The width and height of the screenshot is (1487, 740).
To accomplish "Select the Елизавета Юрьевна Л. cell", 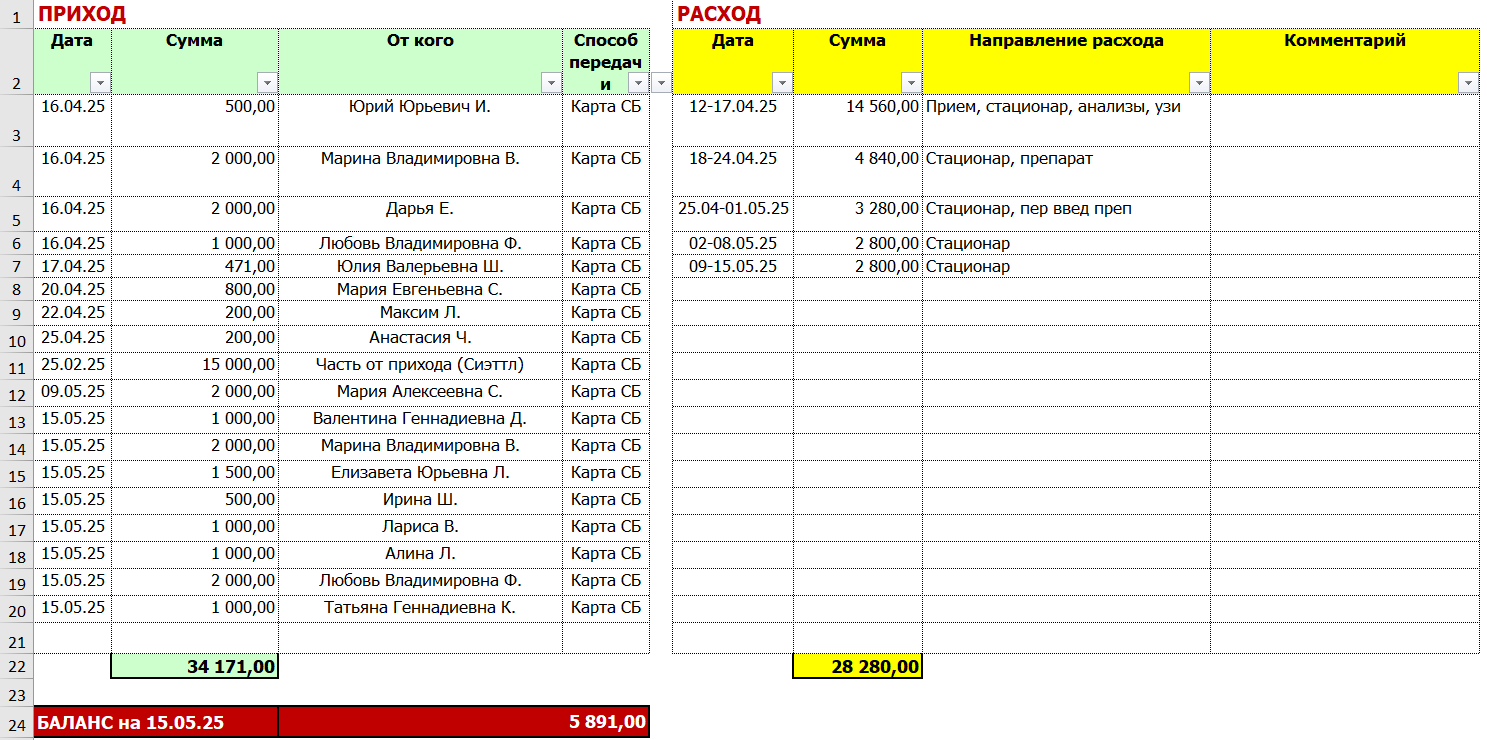I will point(421,473).
